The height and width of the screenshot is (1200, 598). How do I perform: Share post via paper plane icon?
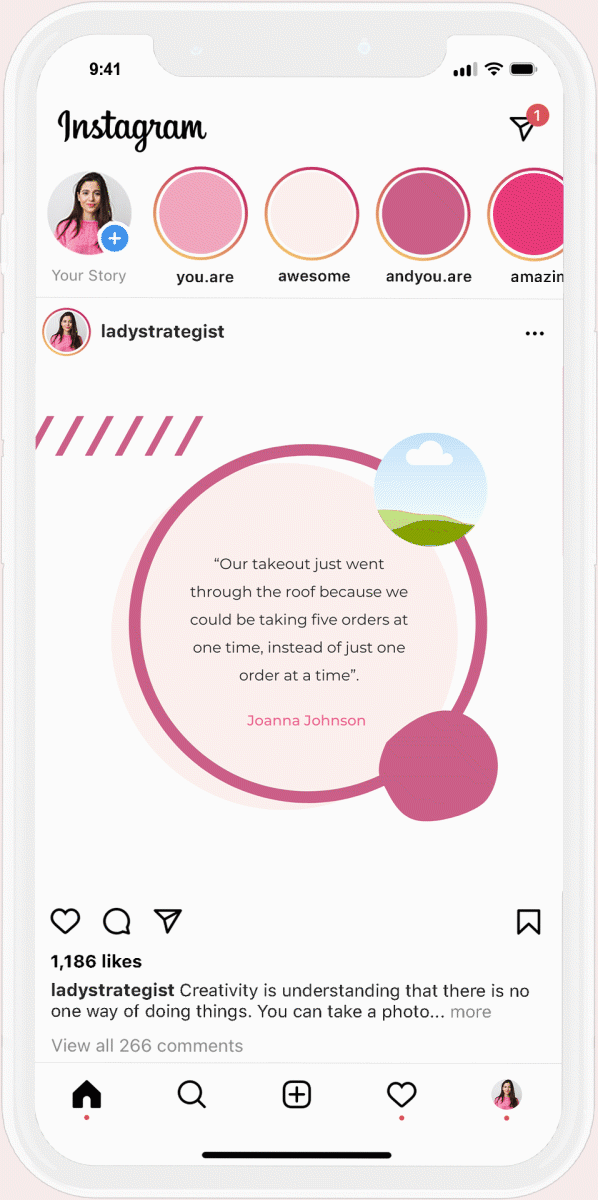[168, 921]
